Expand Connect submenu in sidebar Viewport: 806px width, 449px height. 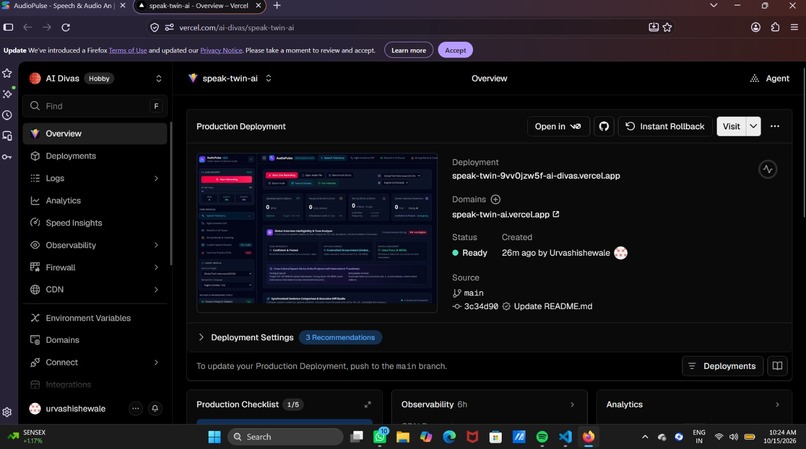tap(156, 363)
